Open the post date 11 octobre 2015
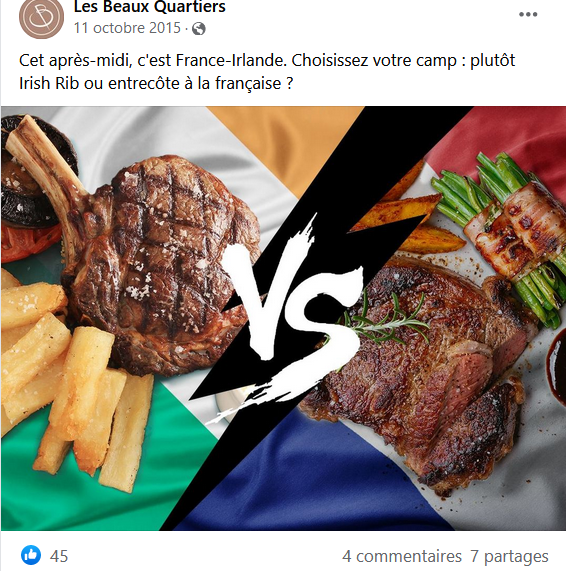The width and height of the screenshot is (566, 571). [x=127, y=28]
